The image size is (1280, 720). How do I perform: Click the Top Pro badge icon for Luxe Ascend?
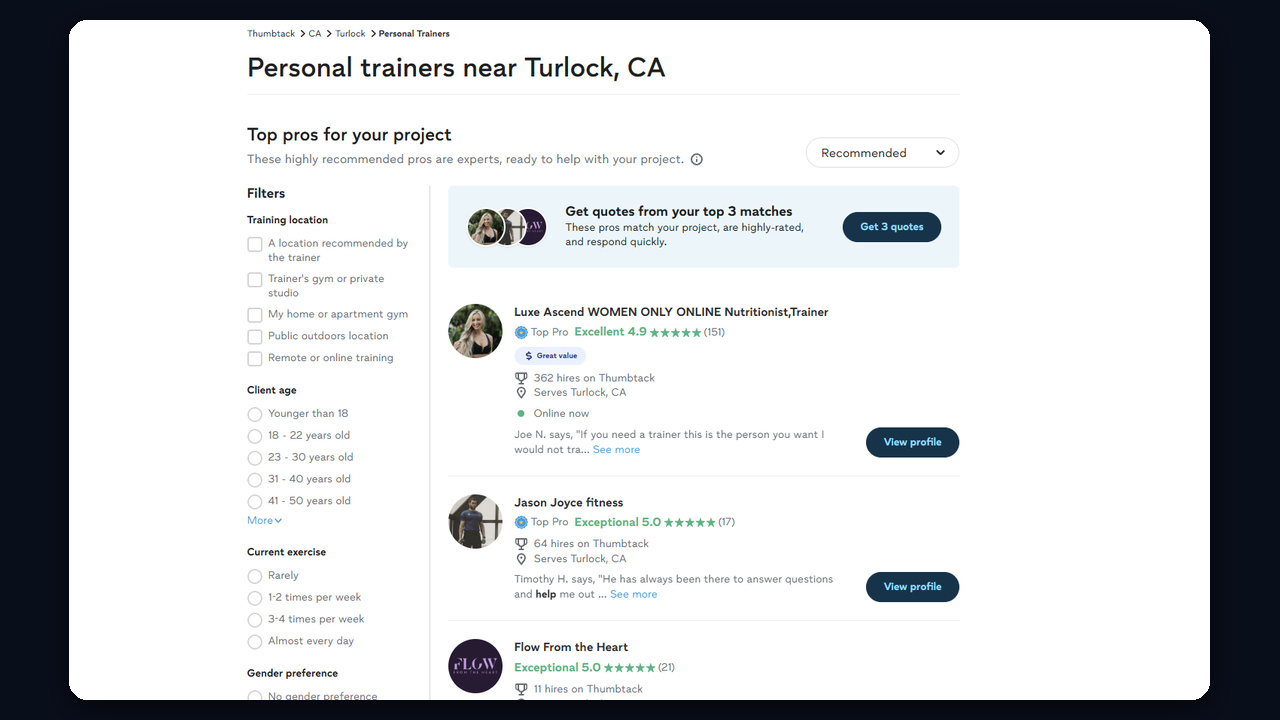coord(521,332)
